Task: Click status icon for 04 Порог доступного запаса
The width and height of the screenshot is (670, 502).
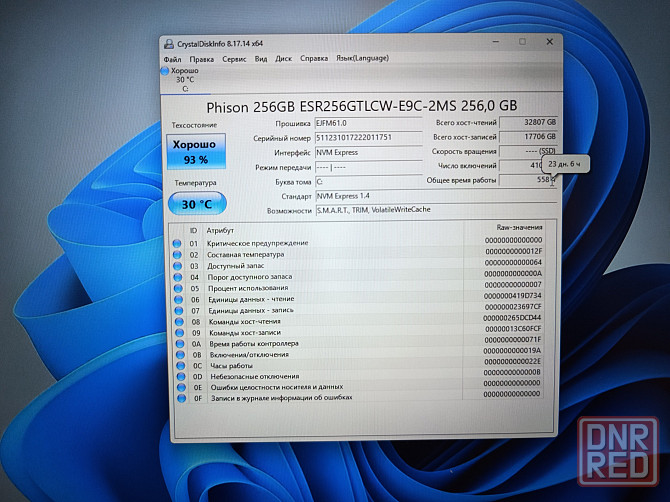Action: tap(178, 277)
